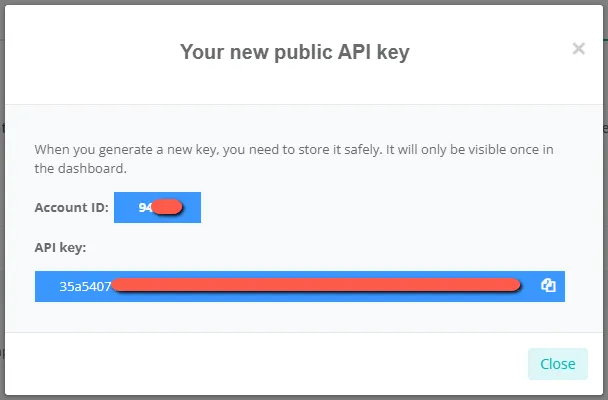Click the red redaction on the Account ID
This screenshot has width=608, height=400.
coord(168,208)
